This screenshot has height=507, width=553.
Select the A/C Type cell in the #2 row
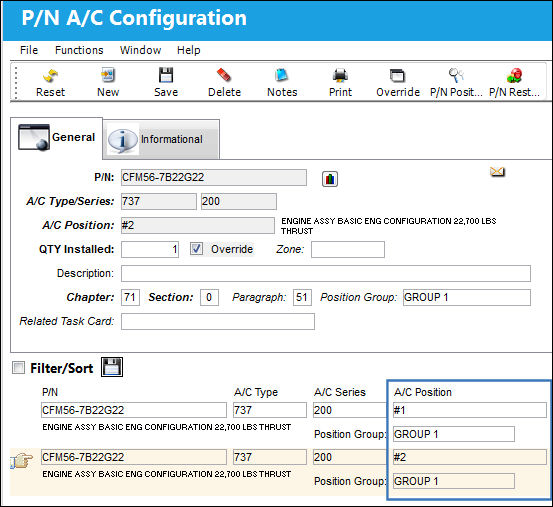(270, 457)
